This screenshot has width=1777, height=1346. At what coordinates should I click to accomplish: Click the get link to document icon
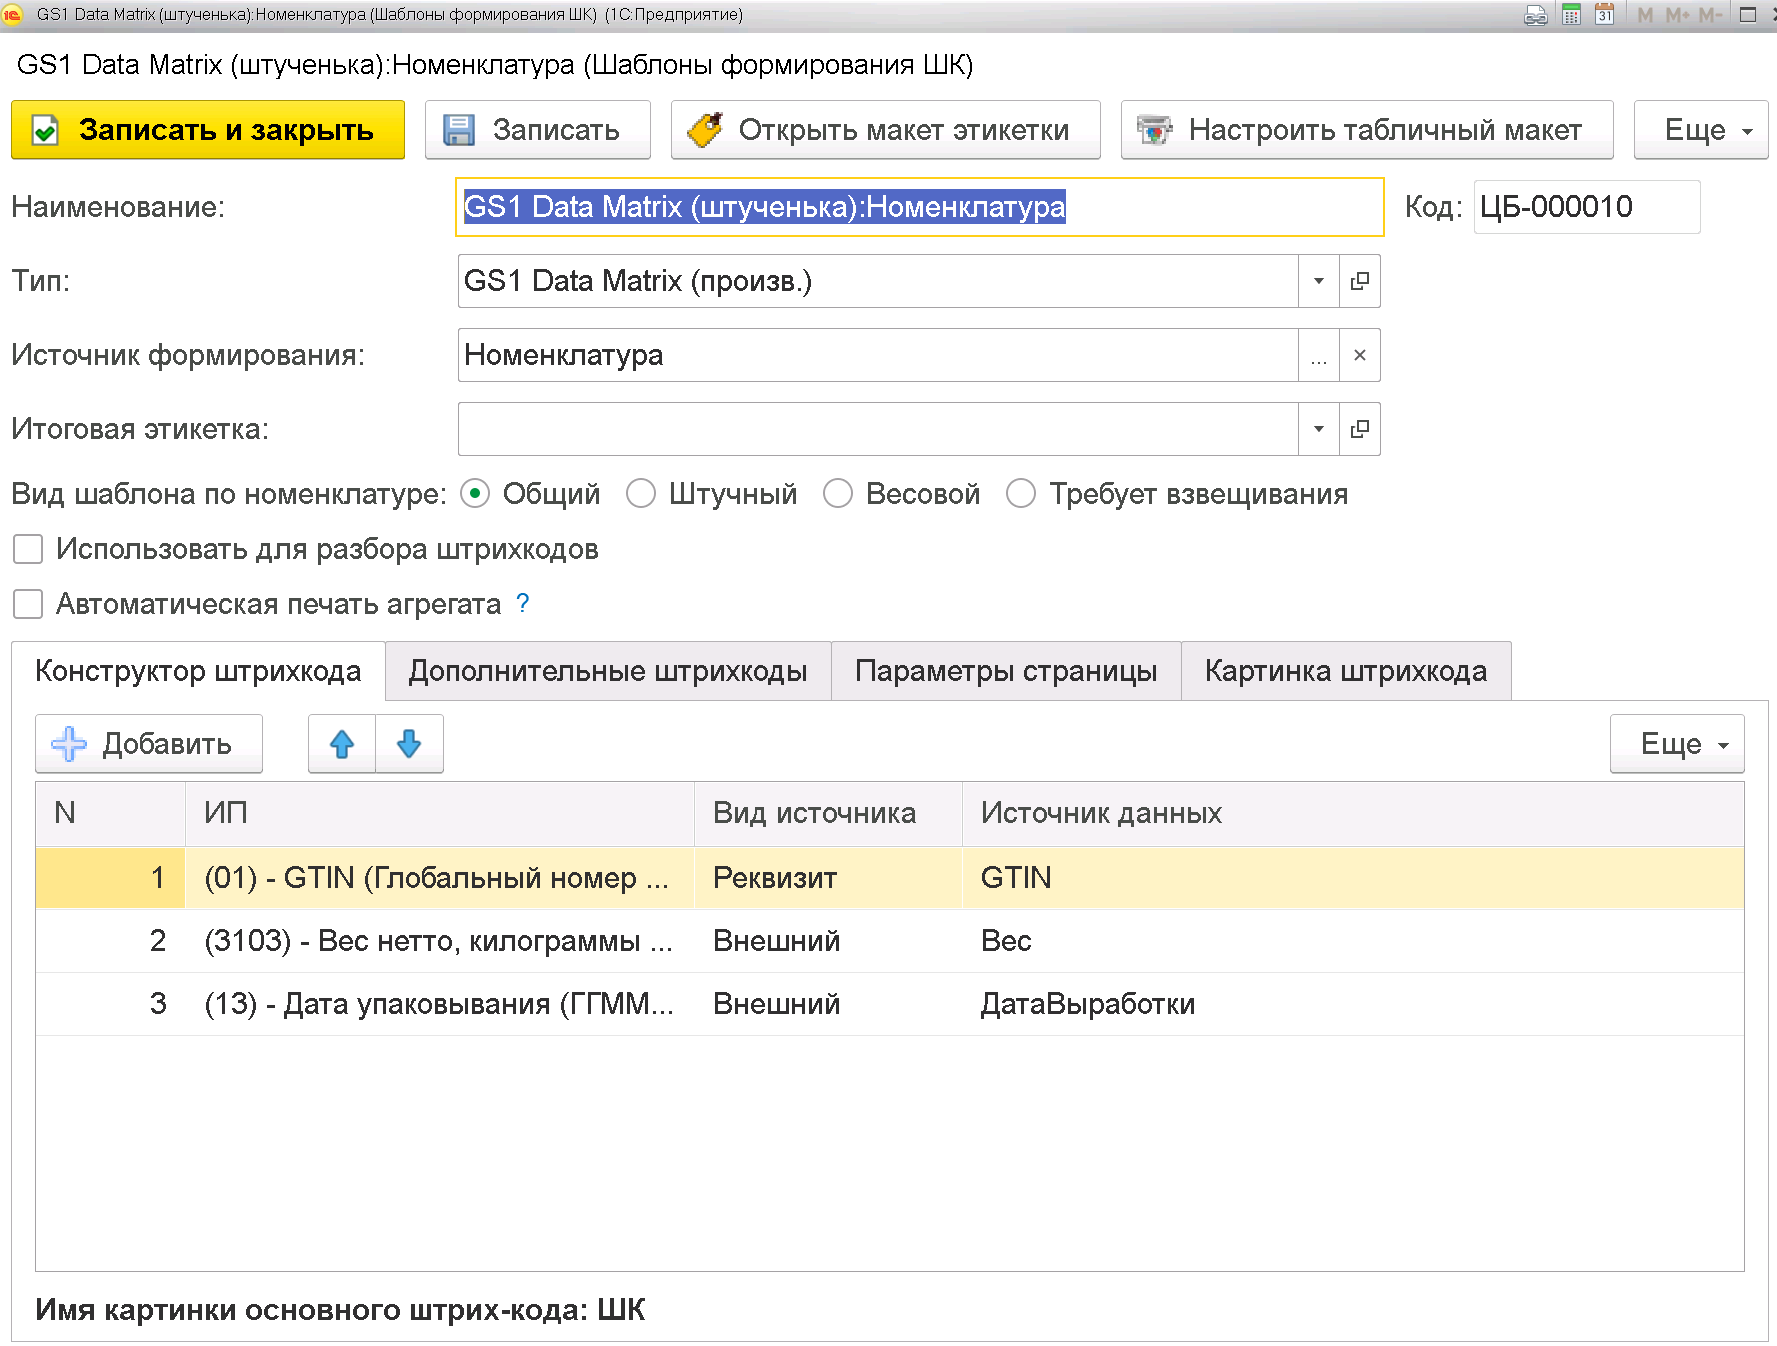[x=1536, y=15]
